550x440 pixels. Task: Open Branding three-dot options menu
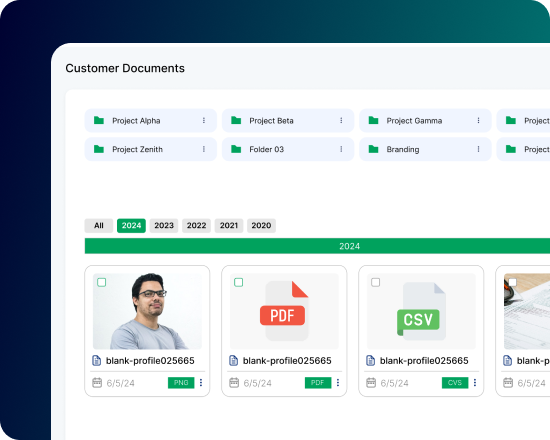(x=478, y=149)
